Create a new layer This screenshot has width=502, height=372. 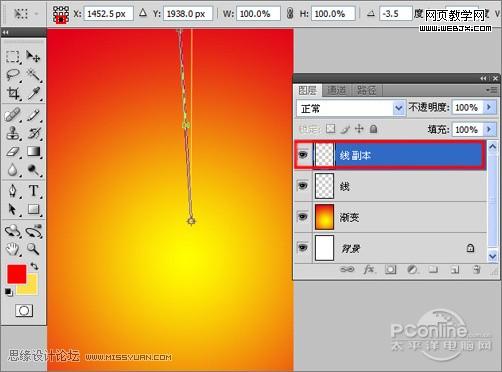pos(455,269)
